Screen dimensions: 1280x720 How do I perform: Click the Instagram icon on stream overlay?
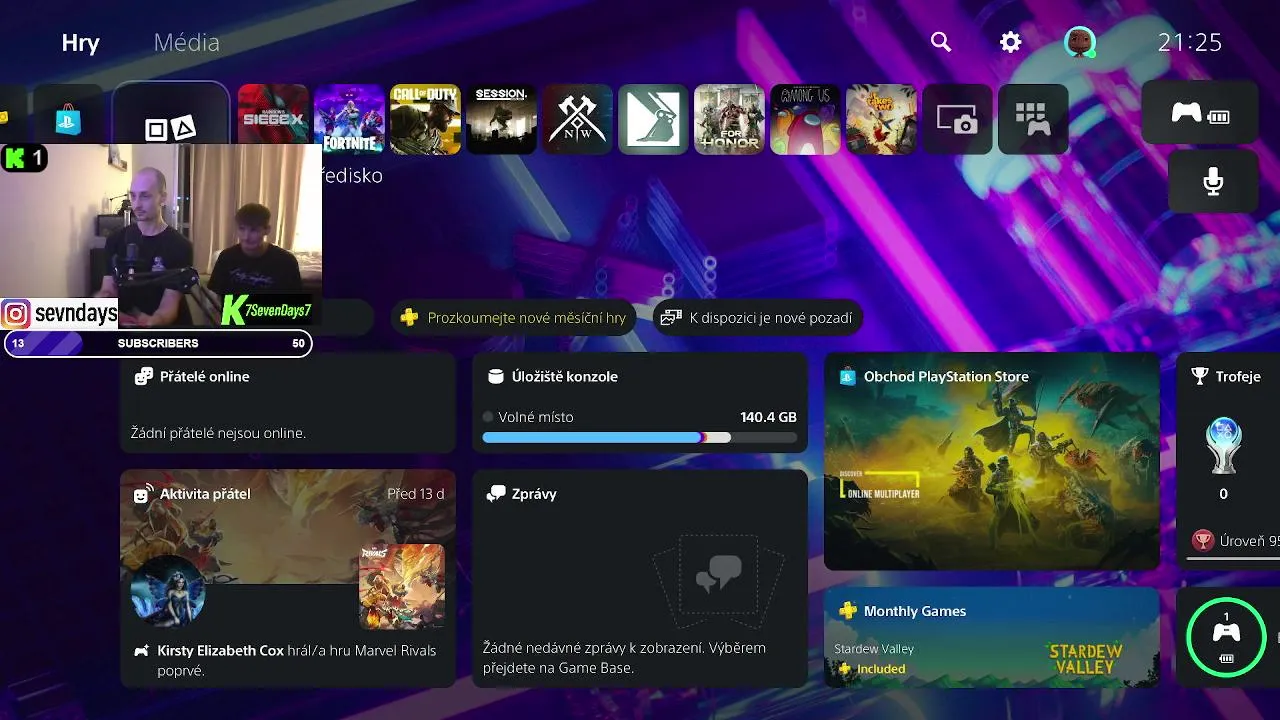pos(16,314)
